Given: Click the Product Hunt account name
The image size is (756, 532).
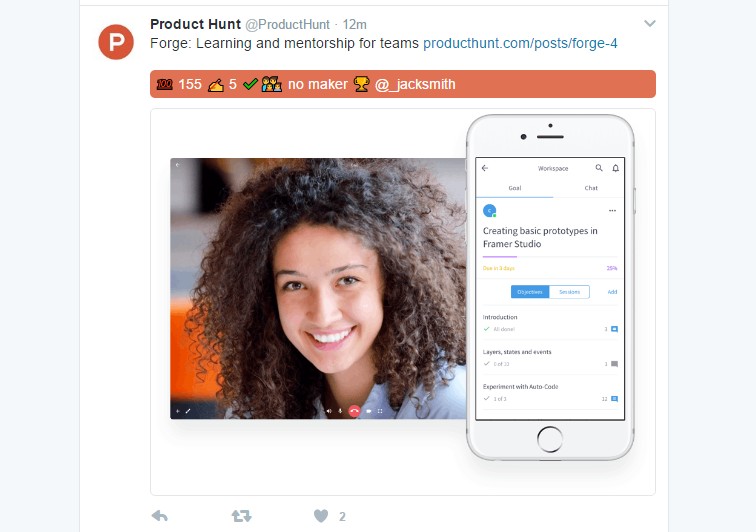Looking at the screenshot, I should (195, 24).
